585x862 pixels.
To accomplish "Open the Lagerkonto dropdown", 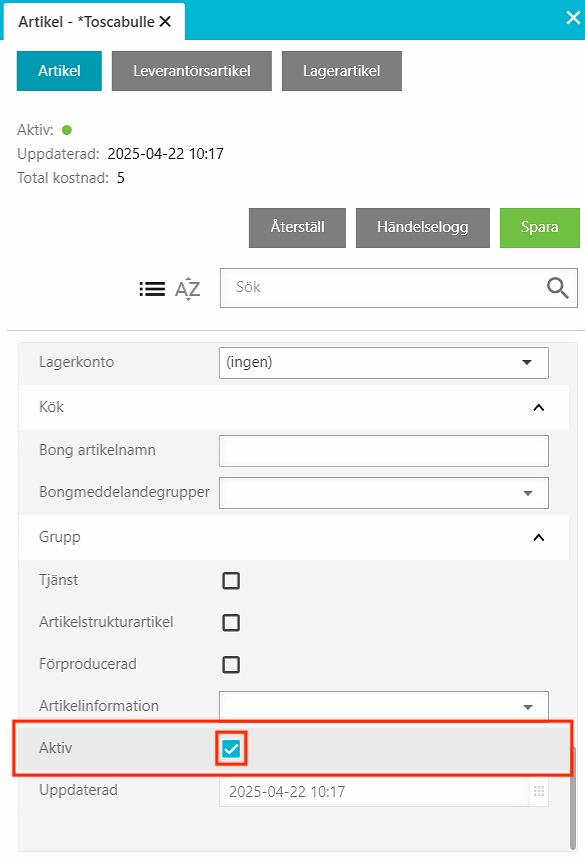I will (x=384, y=363).
